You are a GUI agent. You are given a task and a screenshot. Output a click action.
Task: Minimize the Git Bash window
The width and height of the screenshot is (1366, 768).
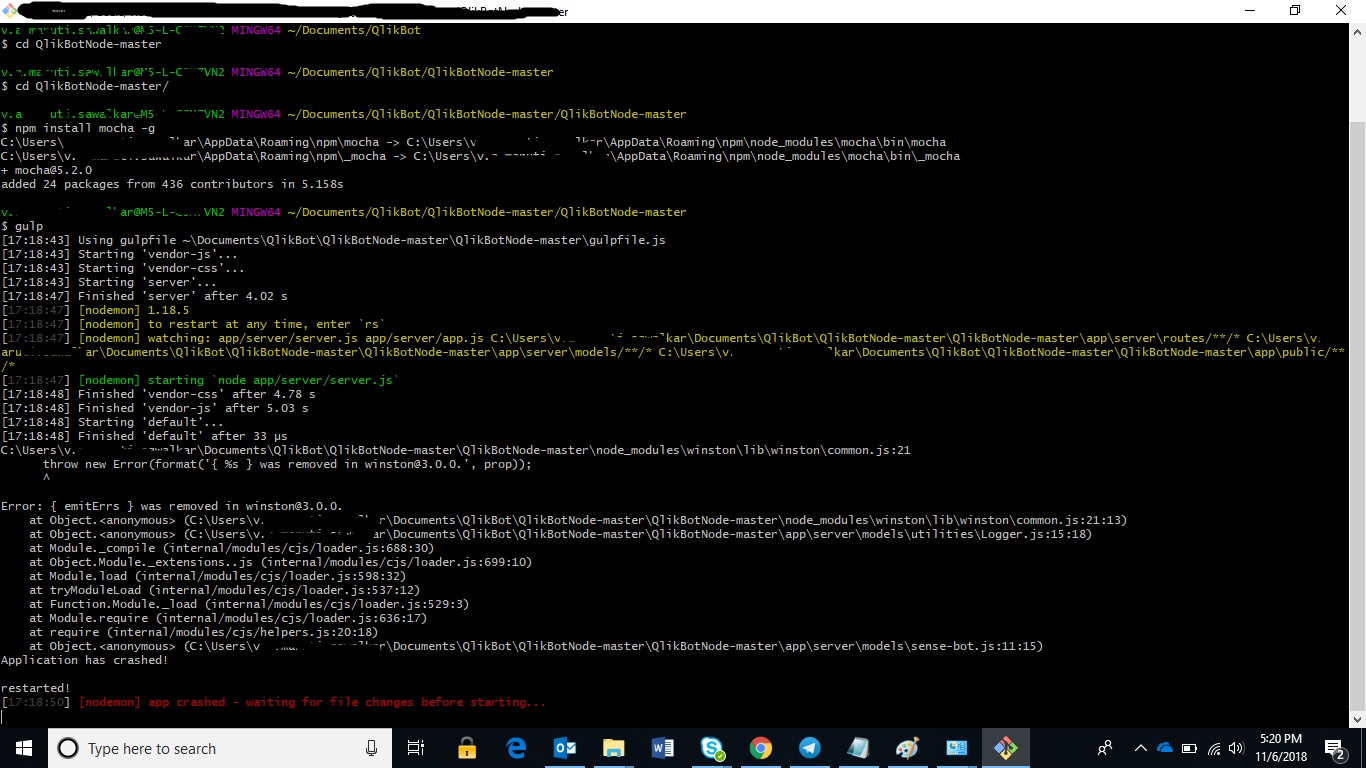coord(1249,11)
